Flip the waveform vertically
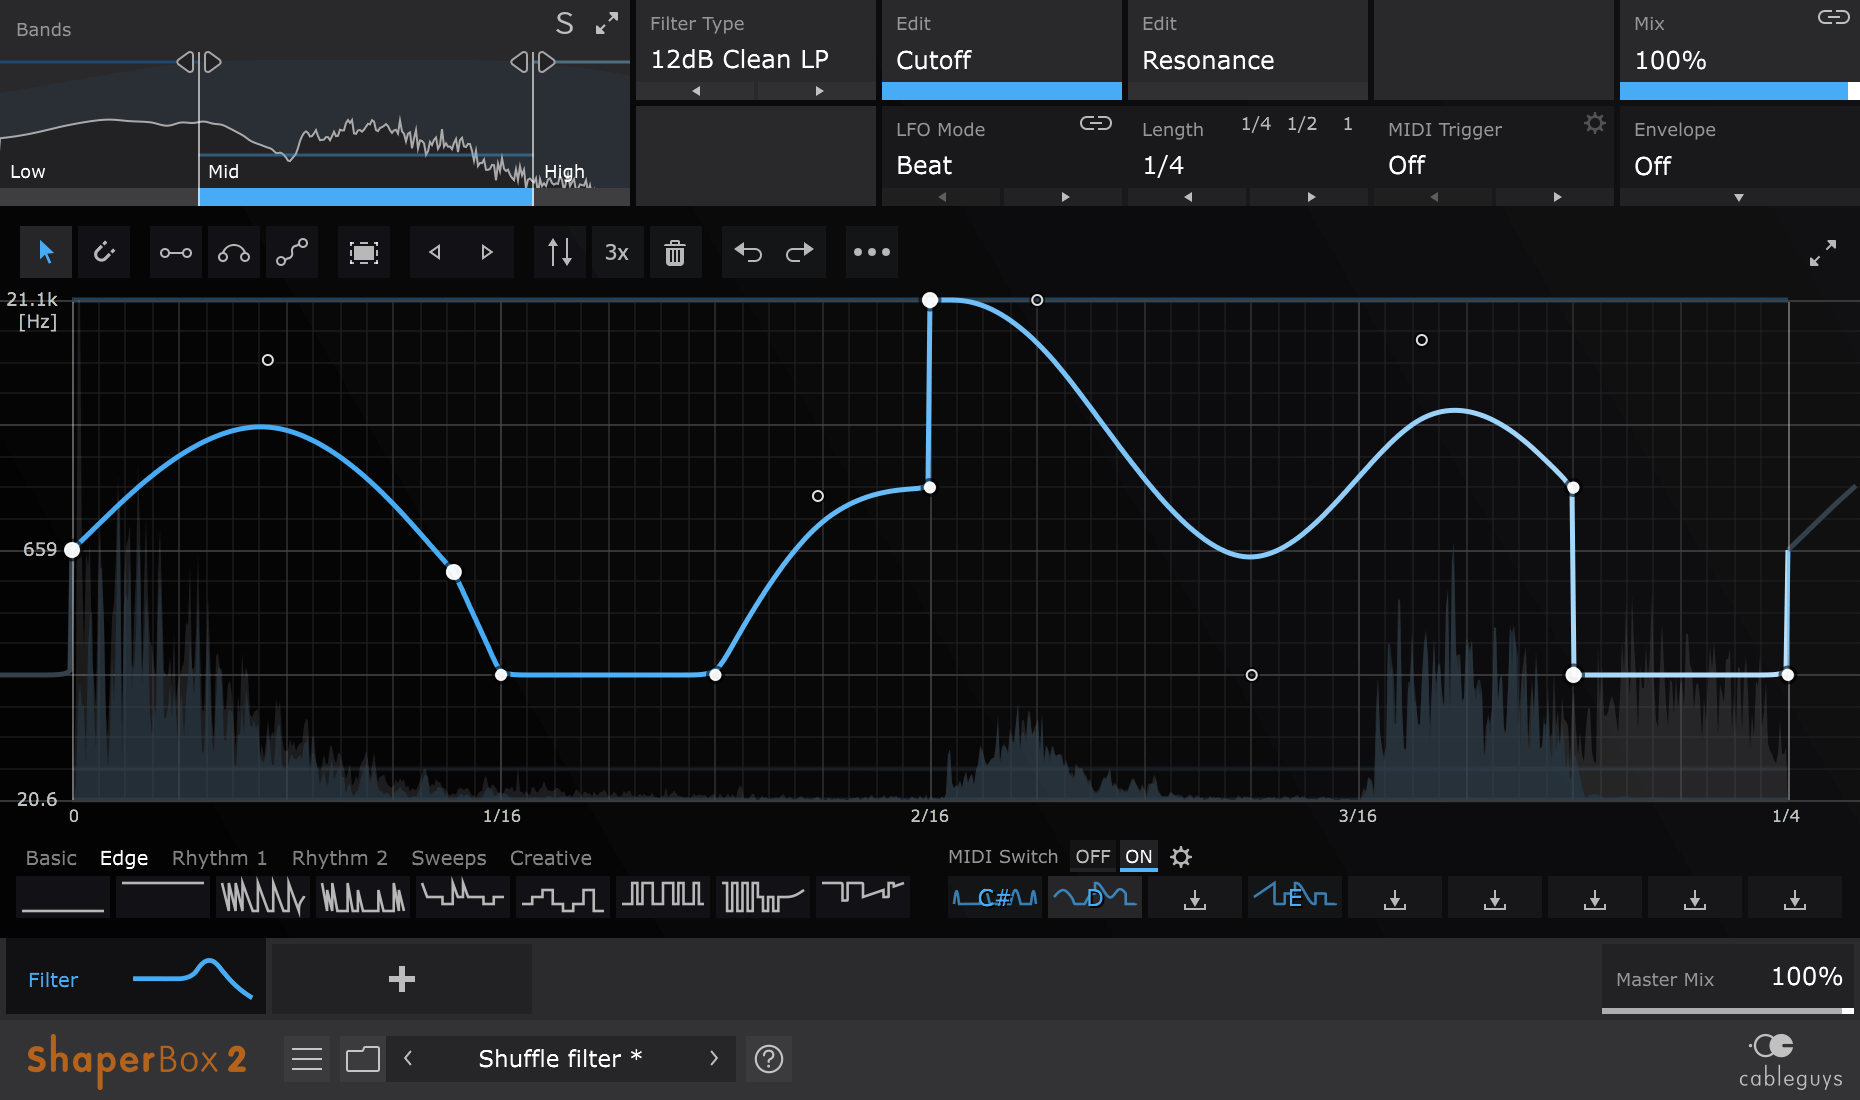Screen dimensions: 1860x1100 (x=559, y=252)
